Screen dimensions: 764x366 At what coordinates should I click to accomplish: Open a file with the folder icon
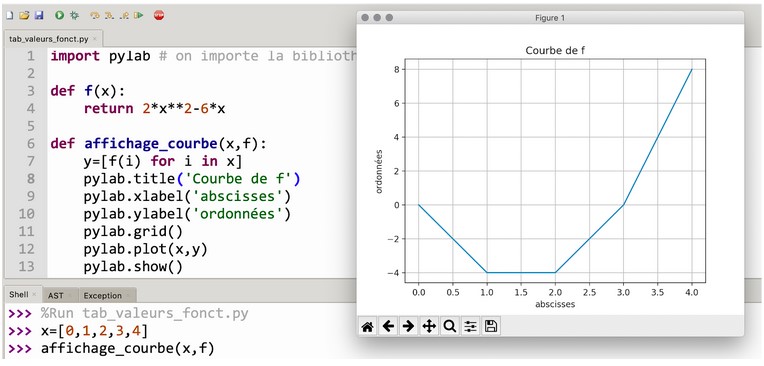coord(24,16)
